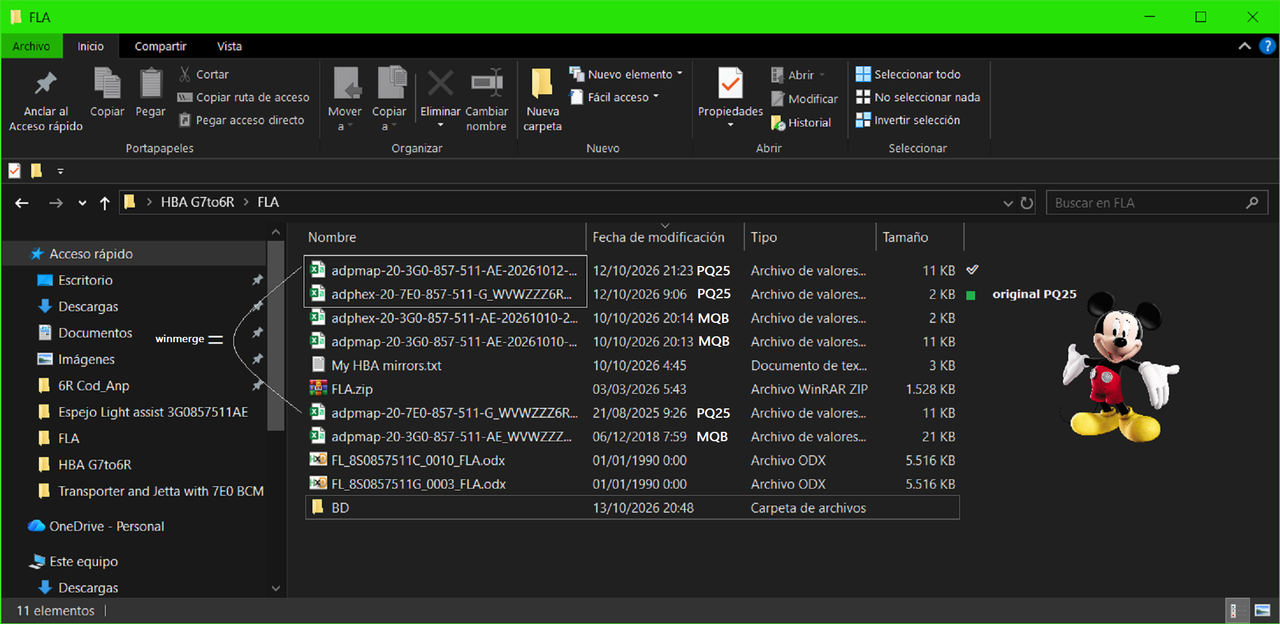Screen dimensions: 1280x624
Task: Open the Mover a dropdown
Action: [345, 100]
